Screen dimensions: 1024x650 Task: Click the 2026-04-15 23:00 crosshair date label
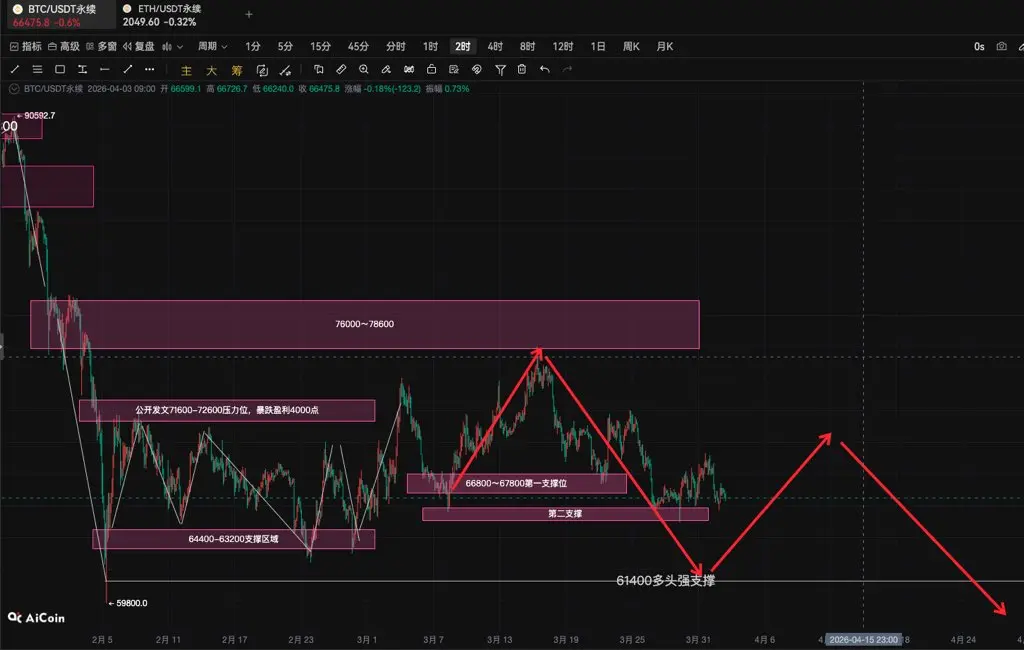[863, 640]
